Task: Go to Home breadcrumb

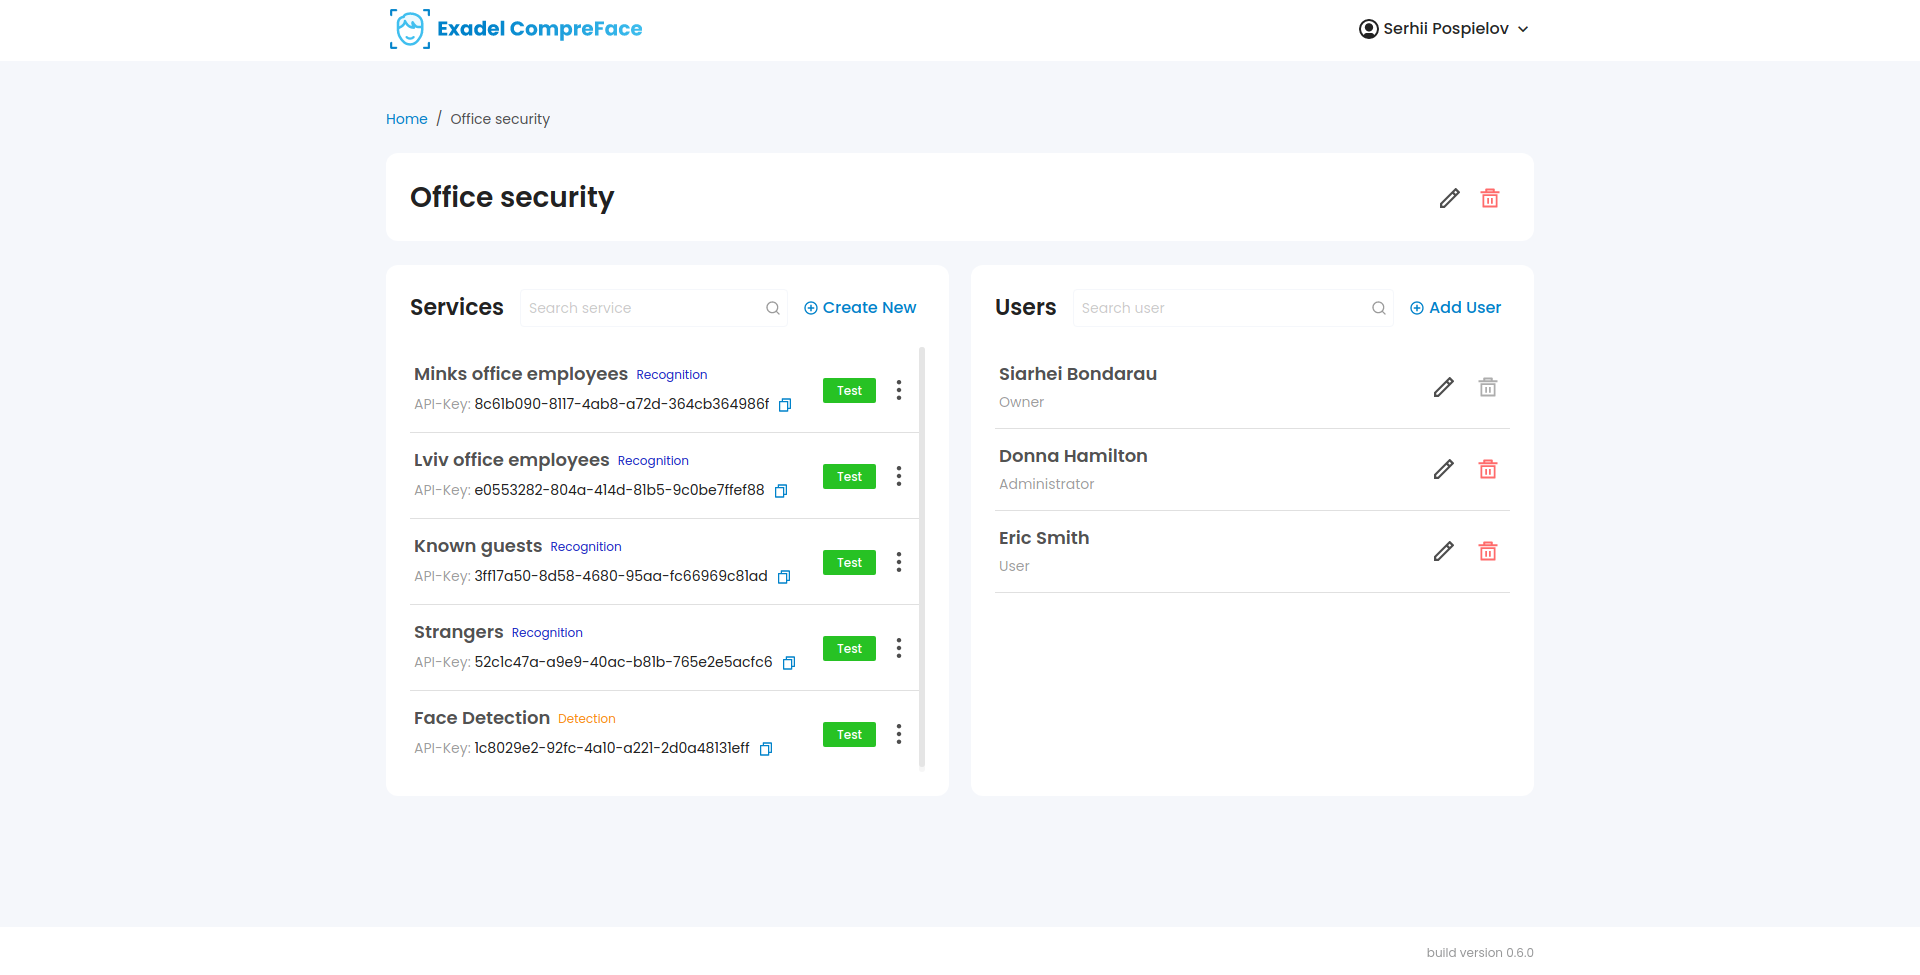Action: 406,119
